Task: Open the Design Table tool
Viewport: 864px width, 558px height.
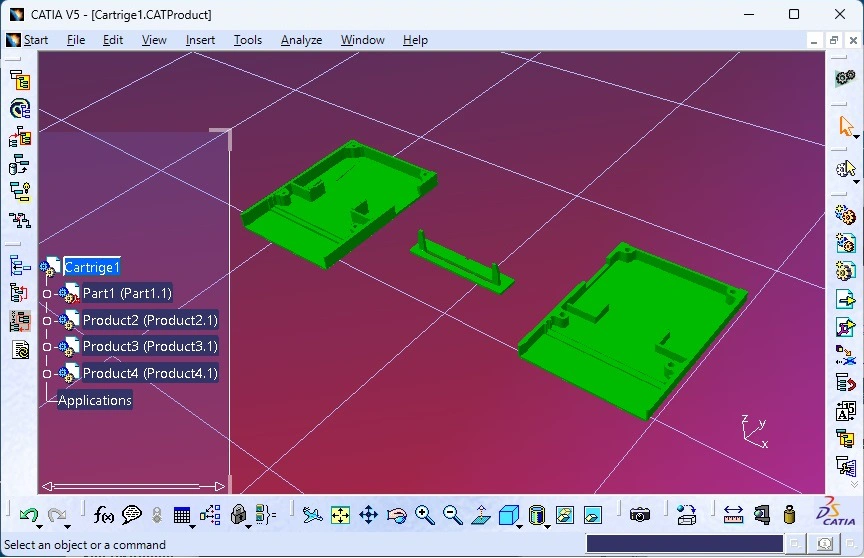Action: click(x=181, y=516)
